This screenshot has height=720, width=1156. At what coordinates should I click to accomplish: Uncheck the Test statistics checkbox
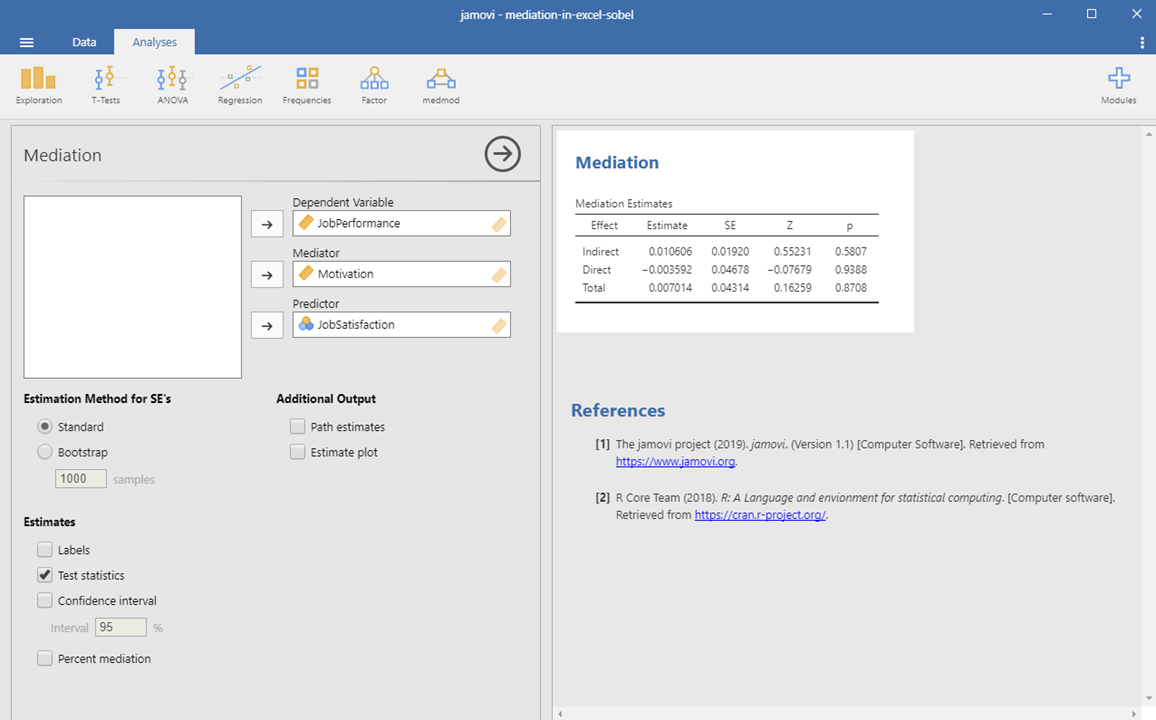pyautogui.click(x=45, y=575)
